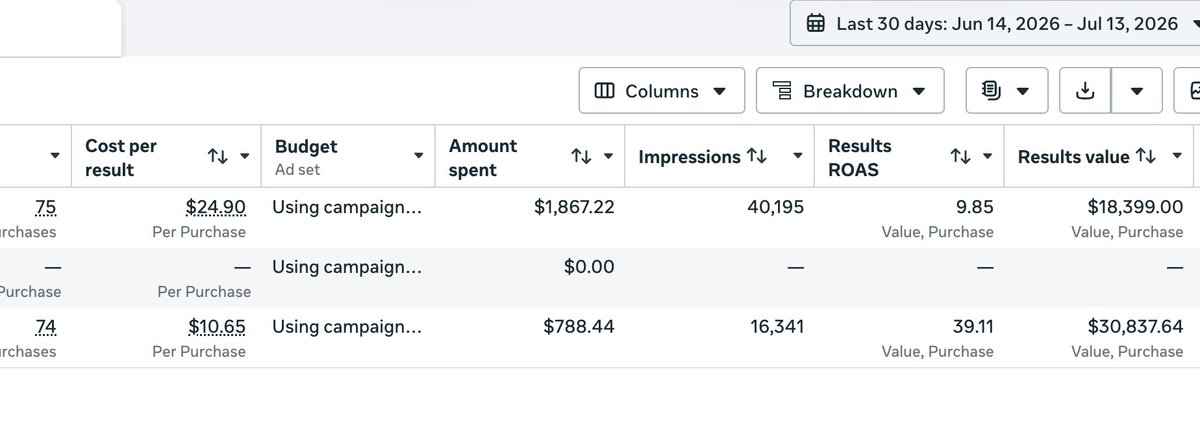This screenshot has width=1200, height=425.
Task: Sort by Cost per result arrows
Action: point(217,156)
